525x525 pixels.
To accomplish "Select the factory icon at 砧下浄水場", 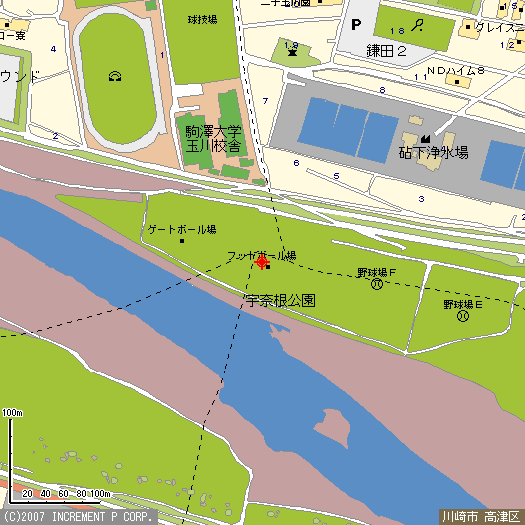I will 425,138.
